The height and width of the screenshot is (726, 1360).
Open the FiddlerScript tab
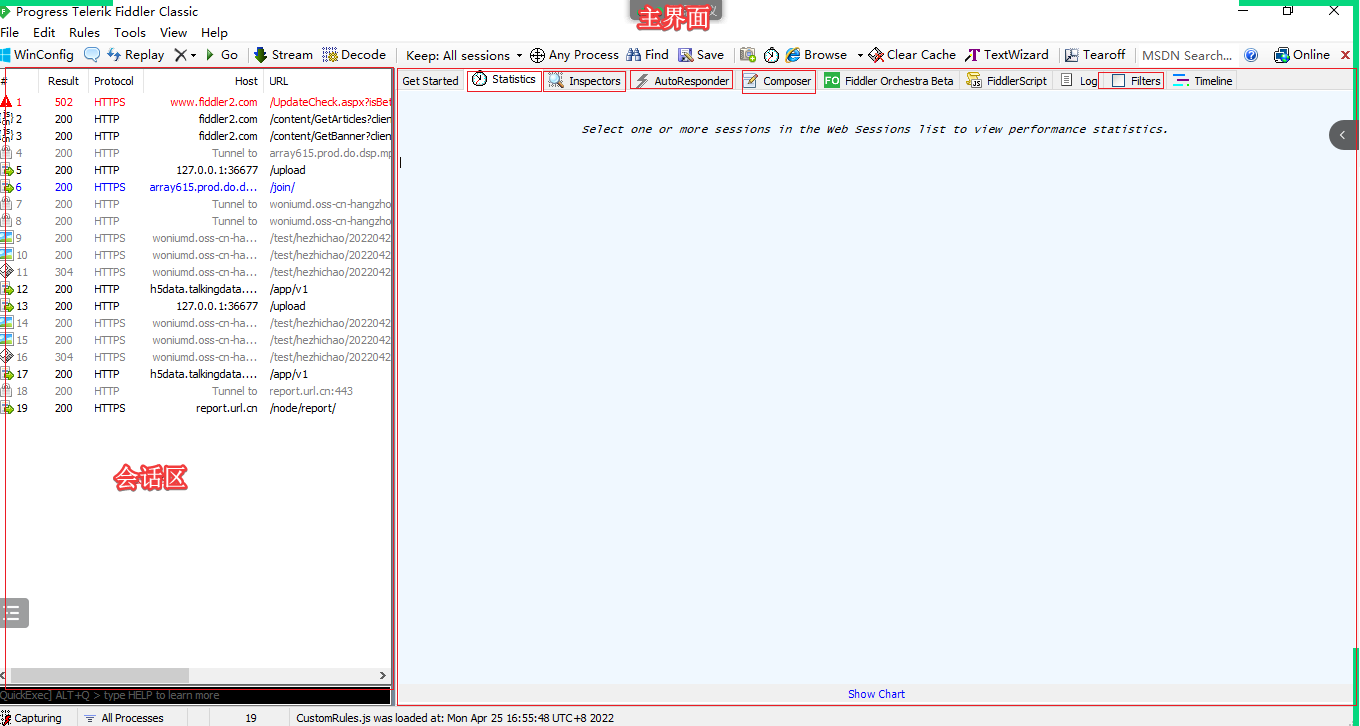tap(1007, 81)
